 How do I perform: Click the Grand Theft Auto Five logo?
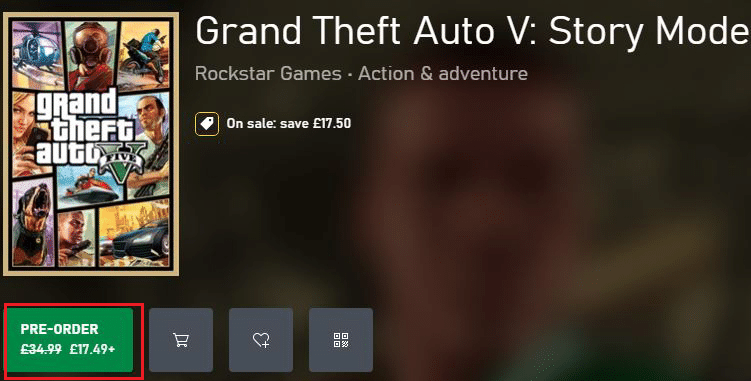pos(90,132)
